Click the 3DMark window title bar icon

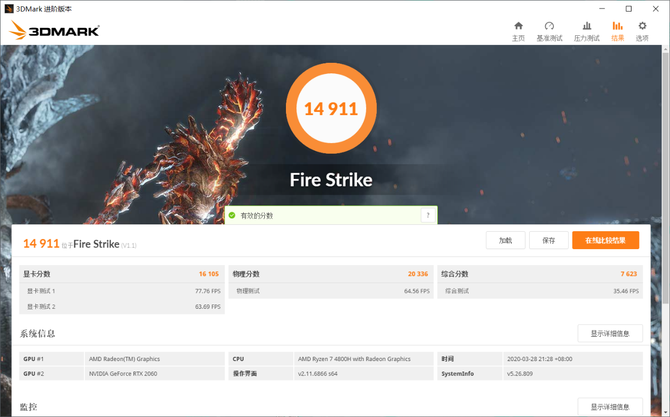[x=10, y=6]
